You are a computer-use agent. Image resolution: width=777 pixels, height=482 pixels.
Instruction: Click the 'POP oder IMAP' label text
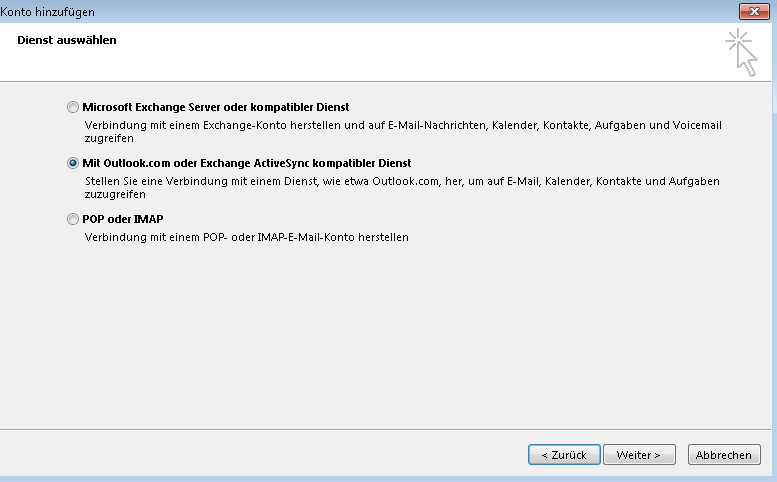122,219
